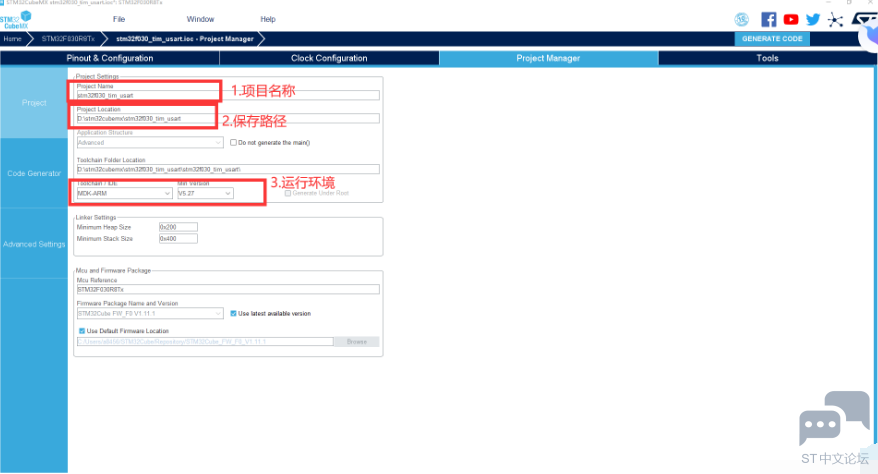Click the Minimum Stack Size field
The height and width of the screenshot is (474, 878).
pos(178,238)
